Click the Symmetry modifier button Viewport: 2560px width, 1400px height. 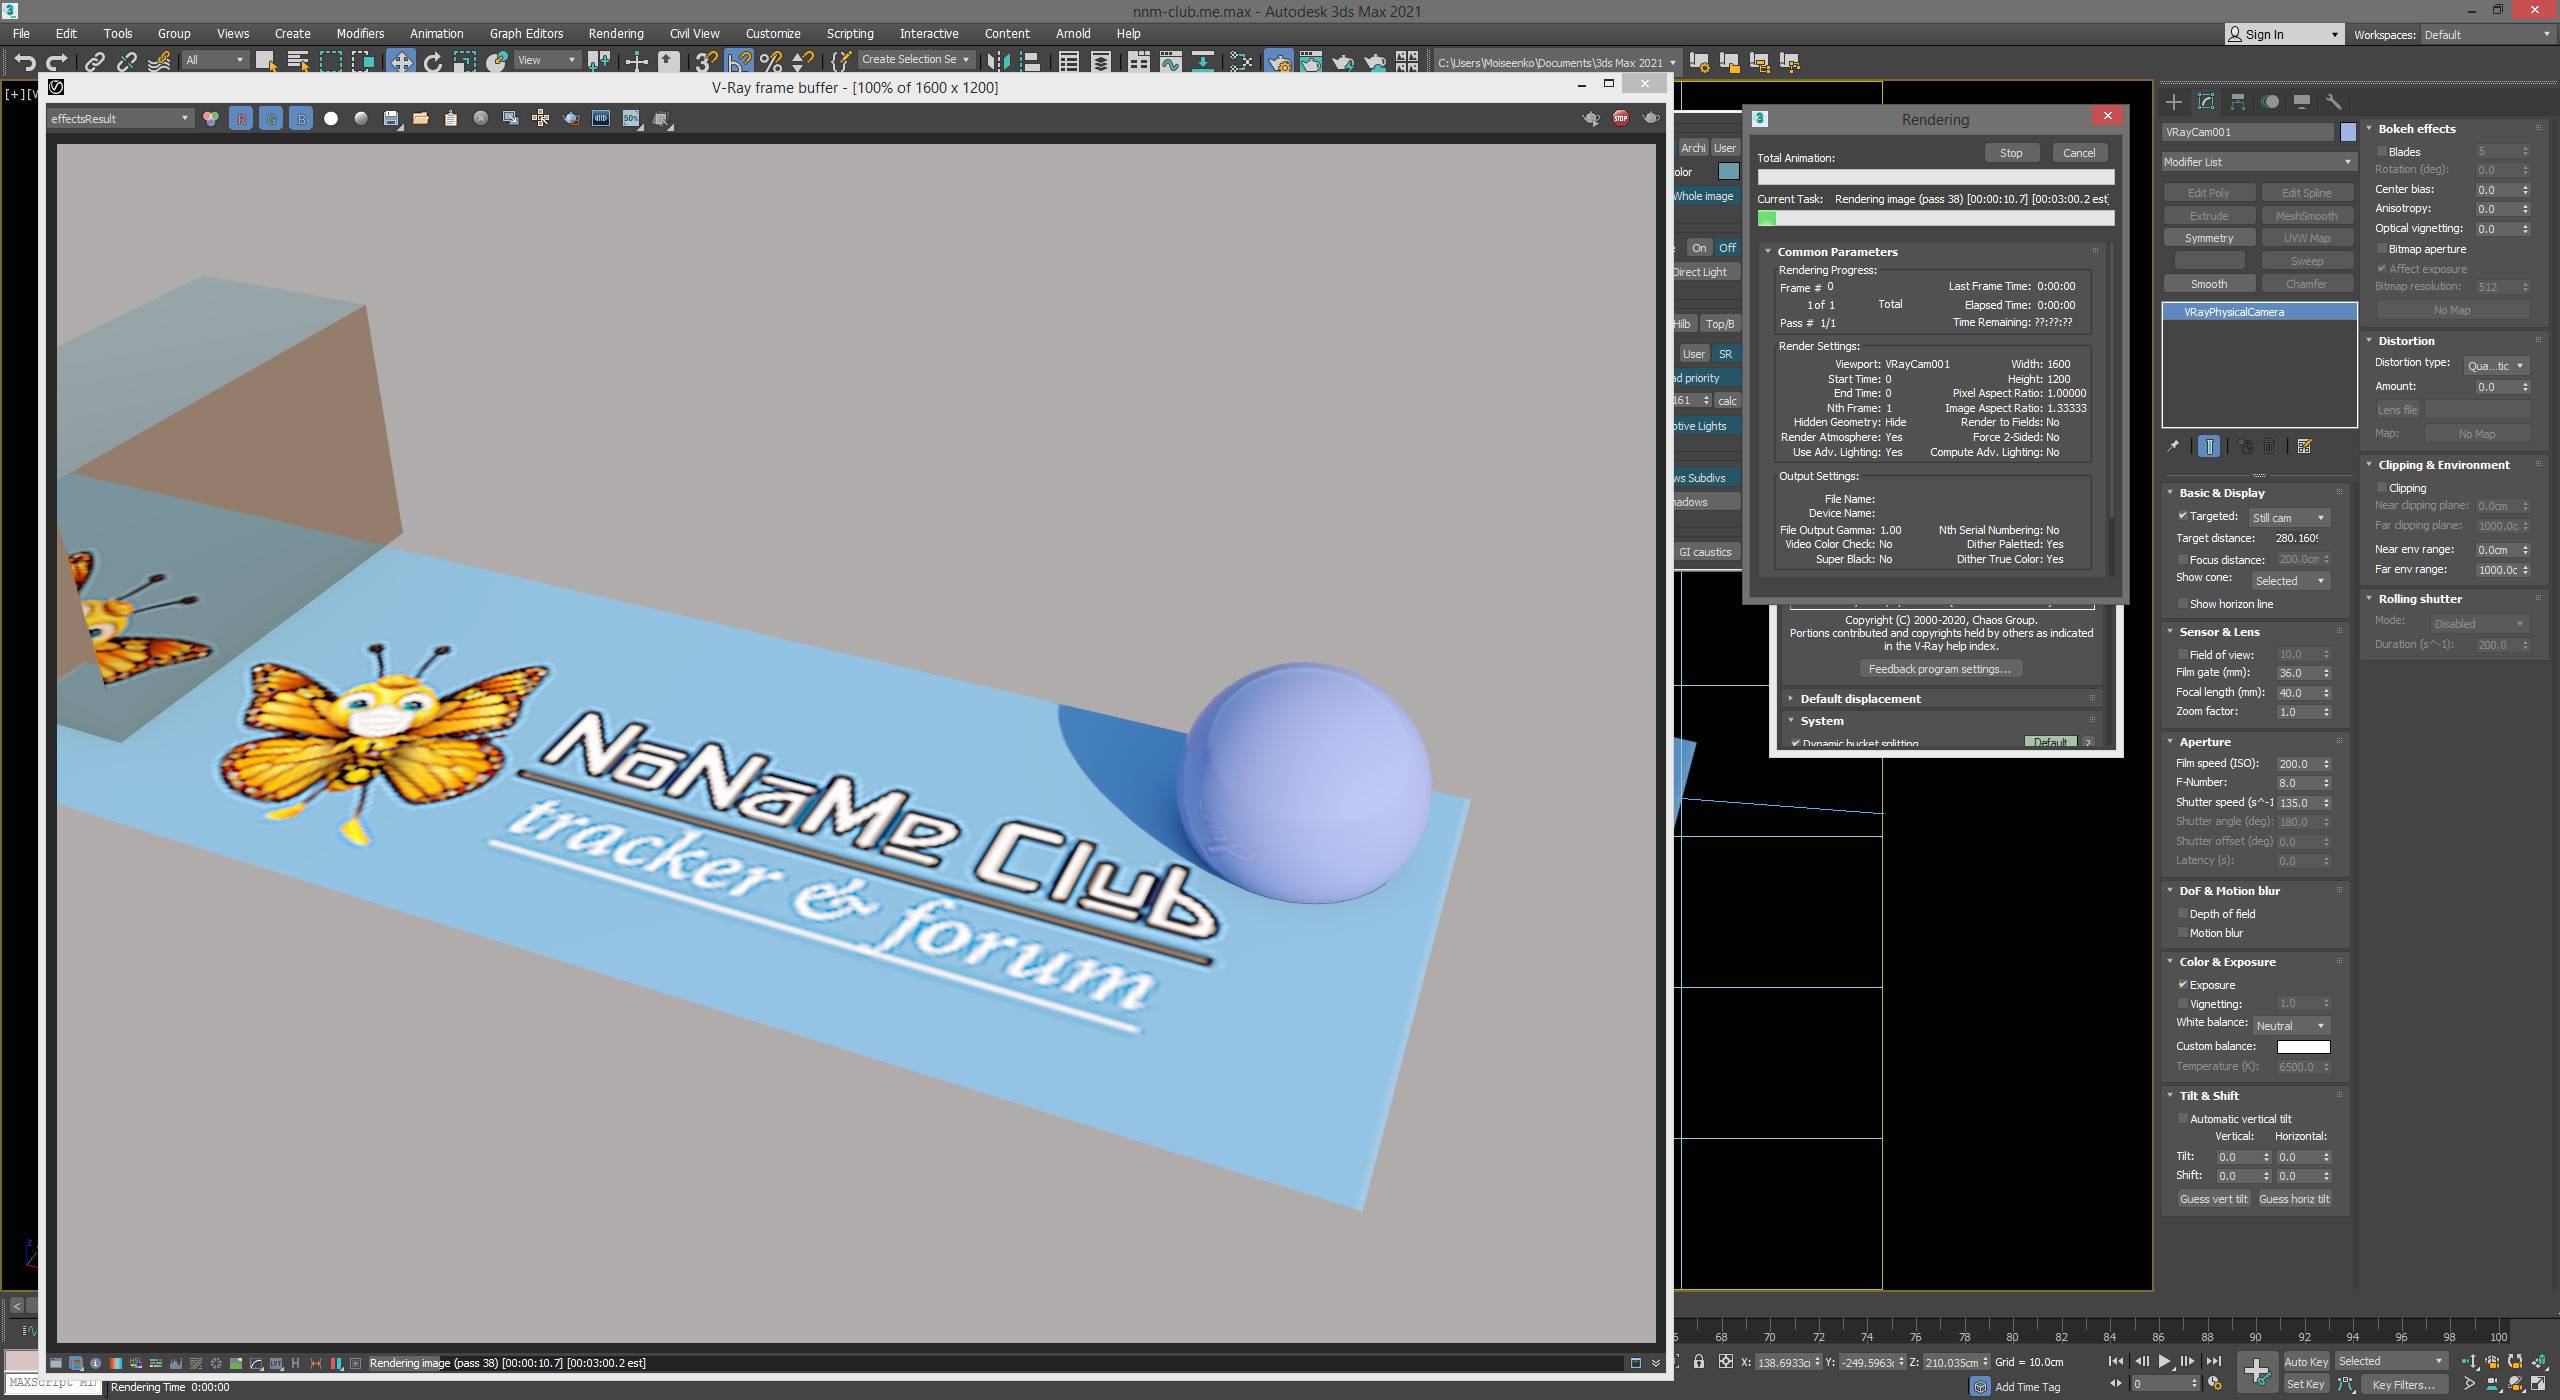click(x=2208, y=238)
